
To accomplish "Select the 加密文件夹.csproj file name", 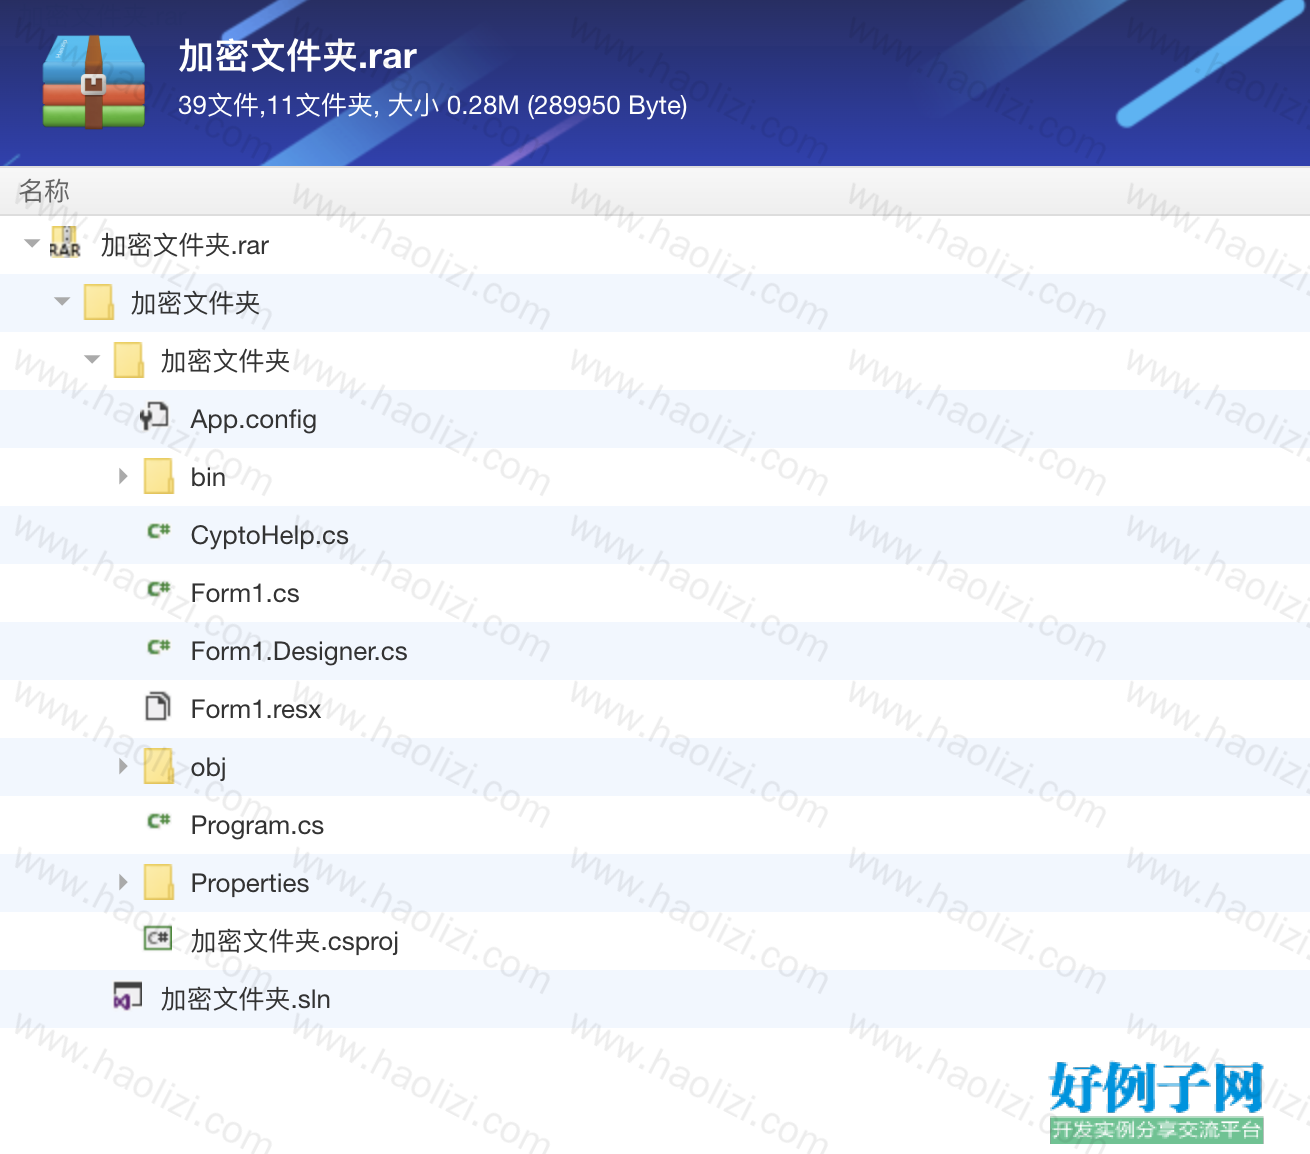I will (295, 941).
